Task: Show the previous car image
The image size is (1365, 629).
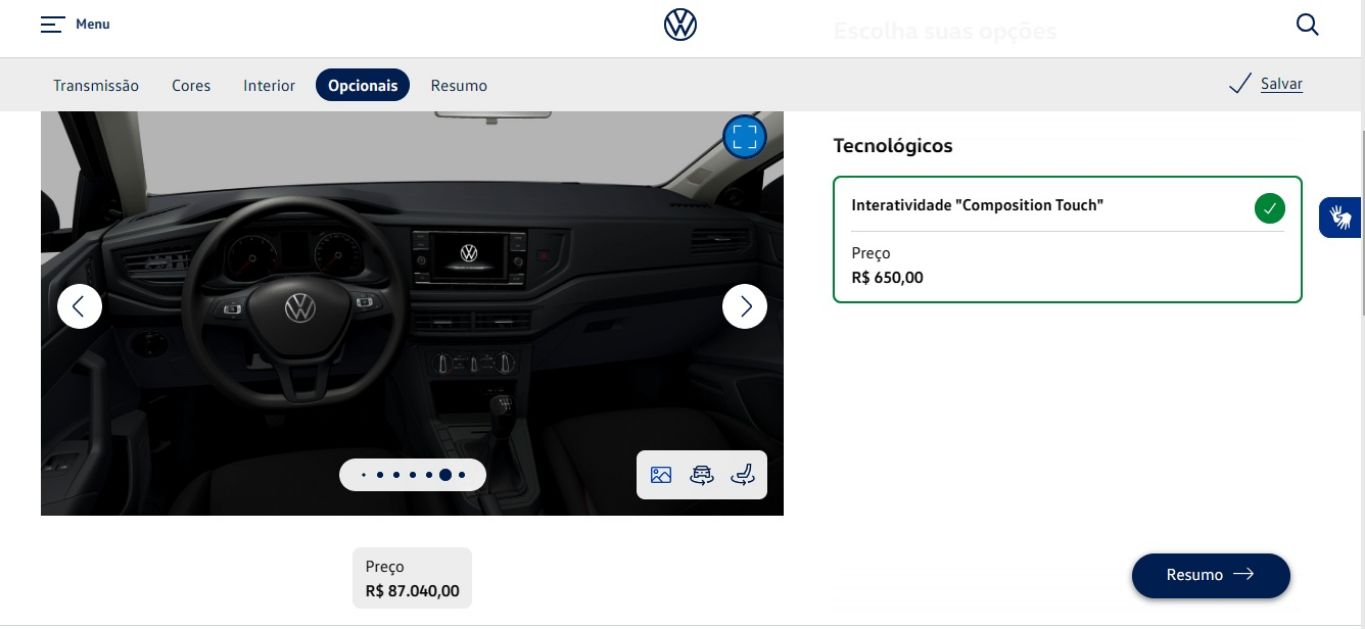Action: point(80,306)
